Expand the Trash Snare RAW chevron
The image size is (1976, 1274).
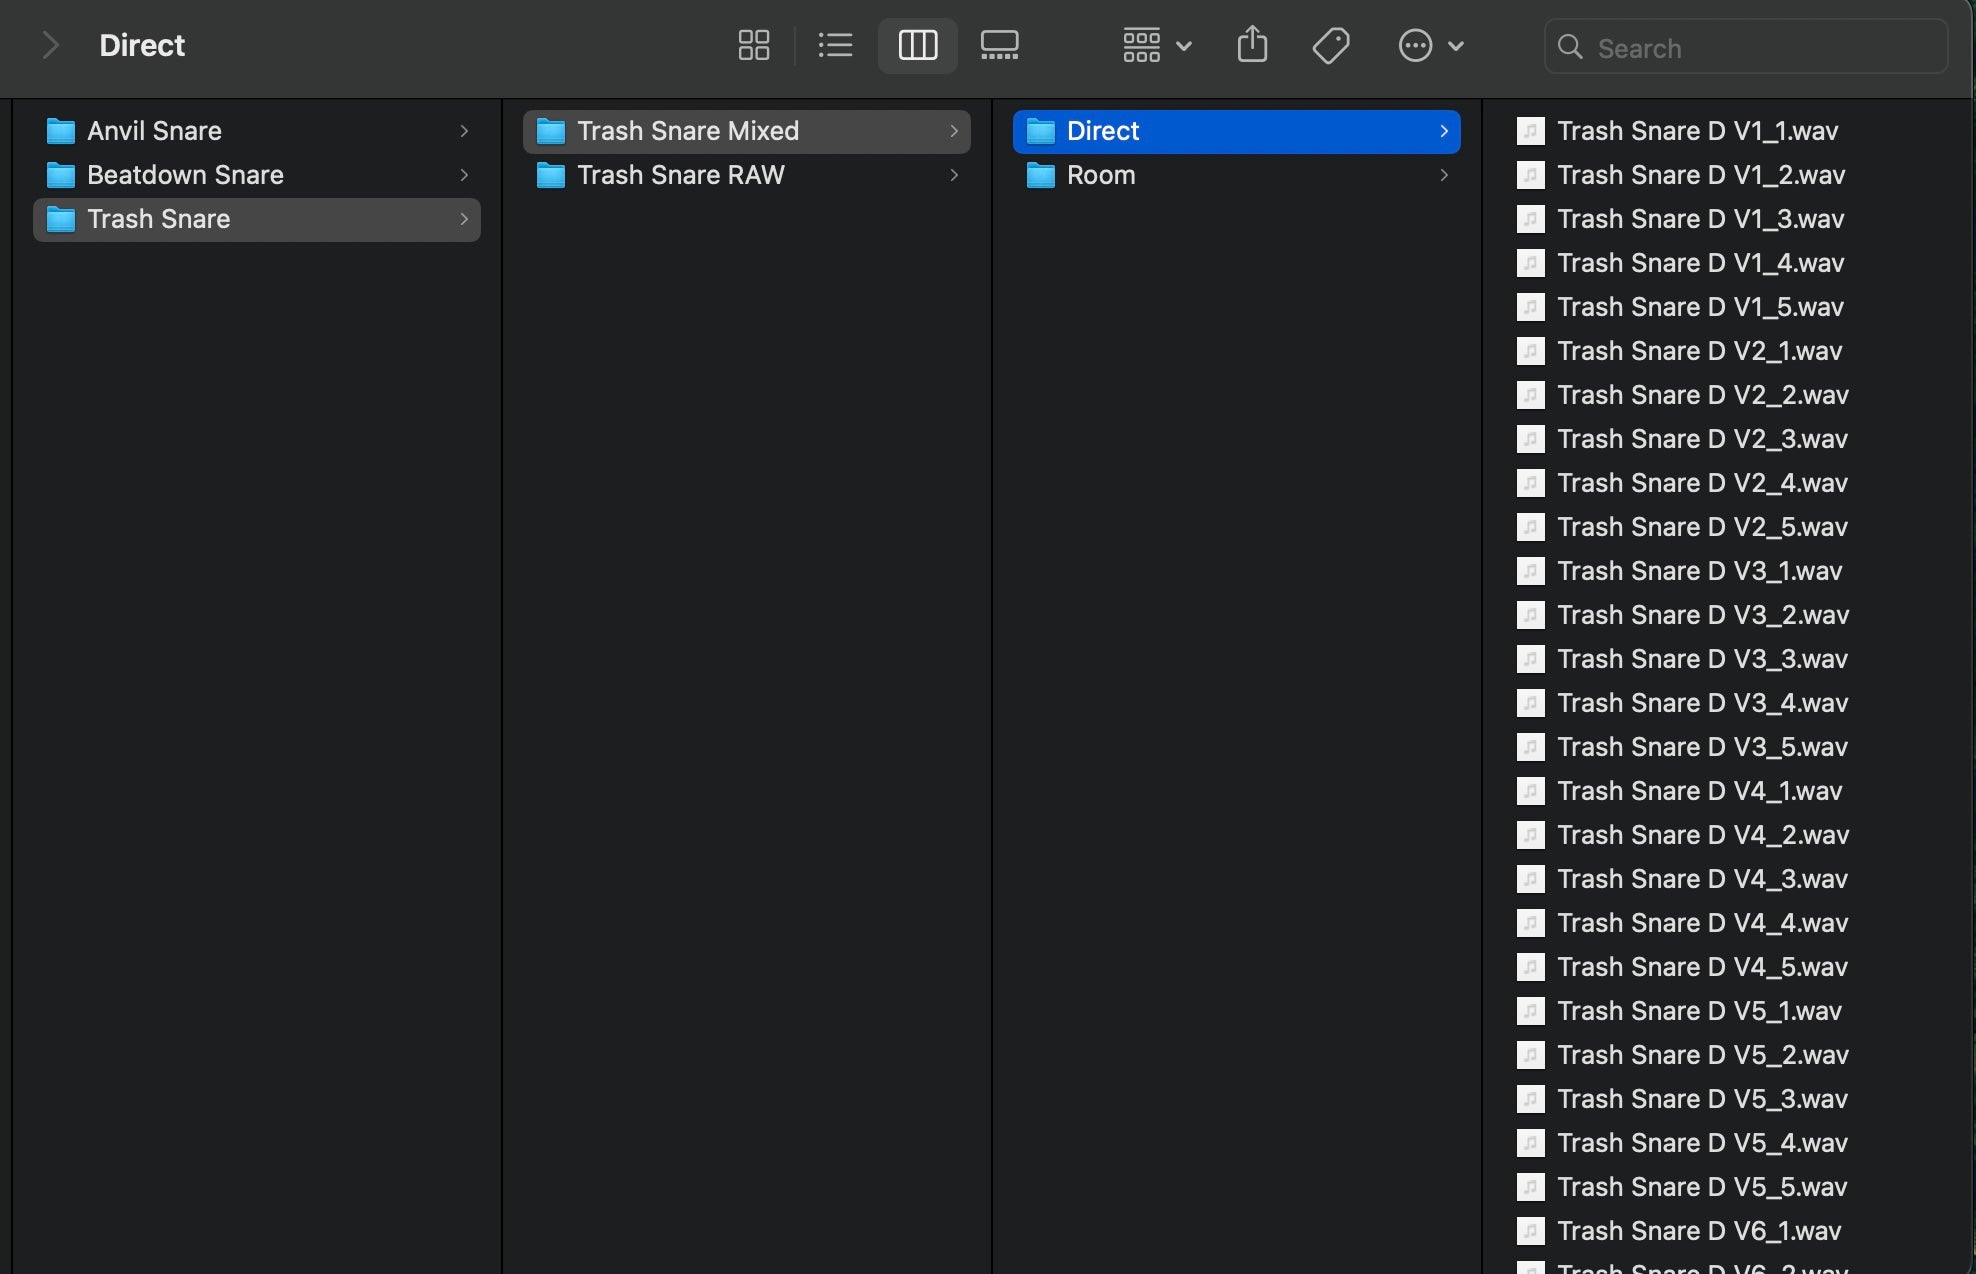point(954,175)
